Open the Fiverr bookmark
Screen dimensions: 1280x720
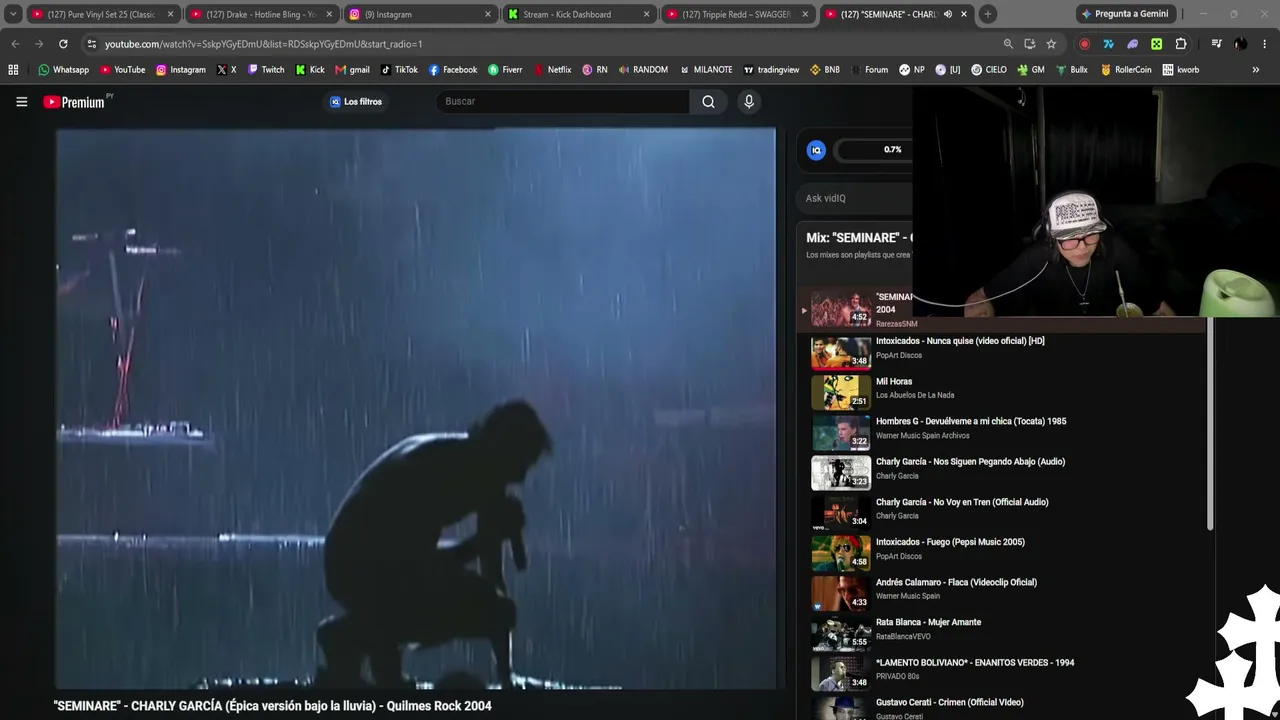[505, 70]
